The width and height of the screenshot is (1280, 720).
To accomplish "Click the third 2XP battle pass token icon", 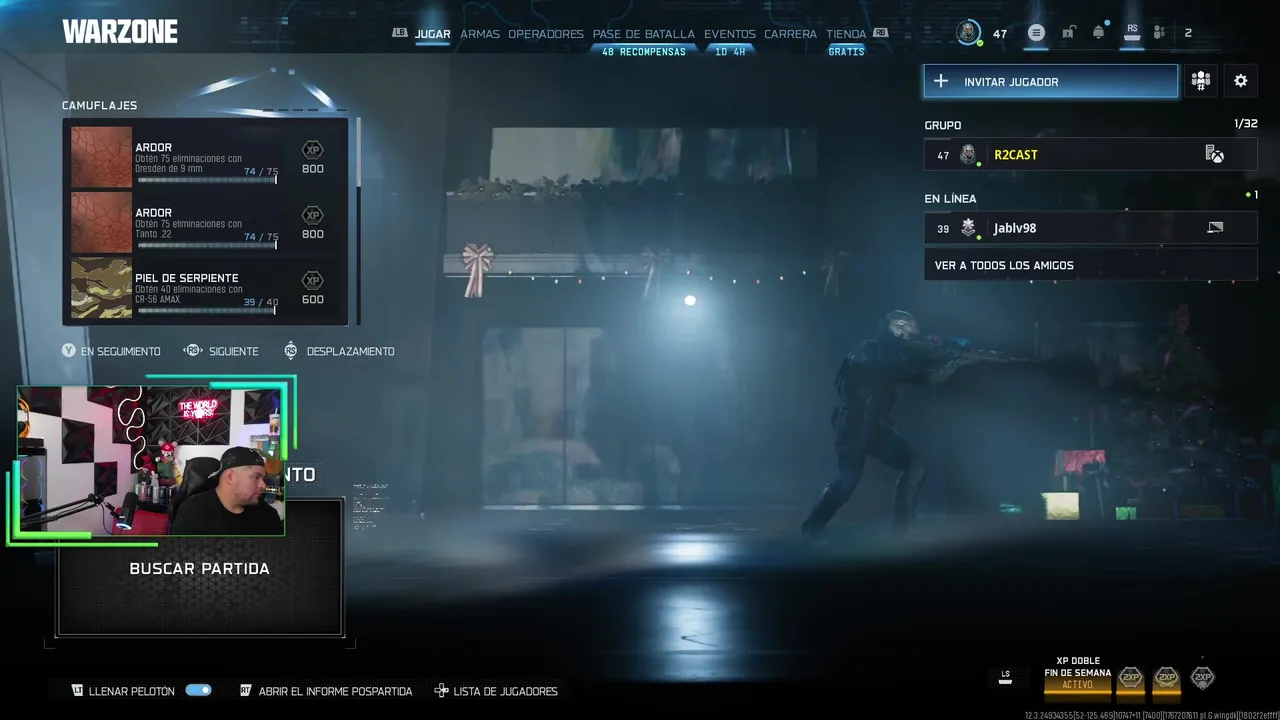I will (x=1202, y=677).
